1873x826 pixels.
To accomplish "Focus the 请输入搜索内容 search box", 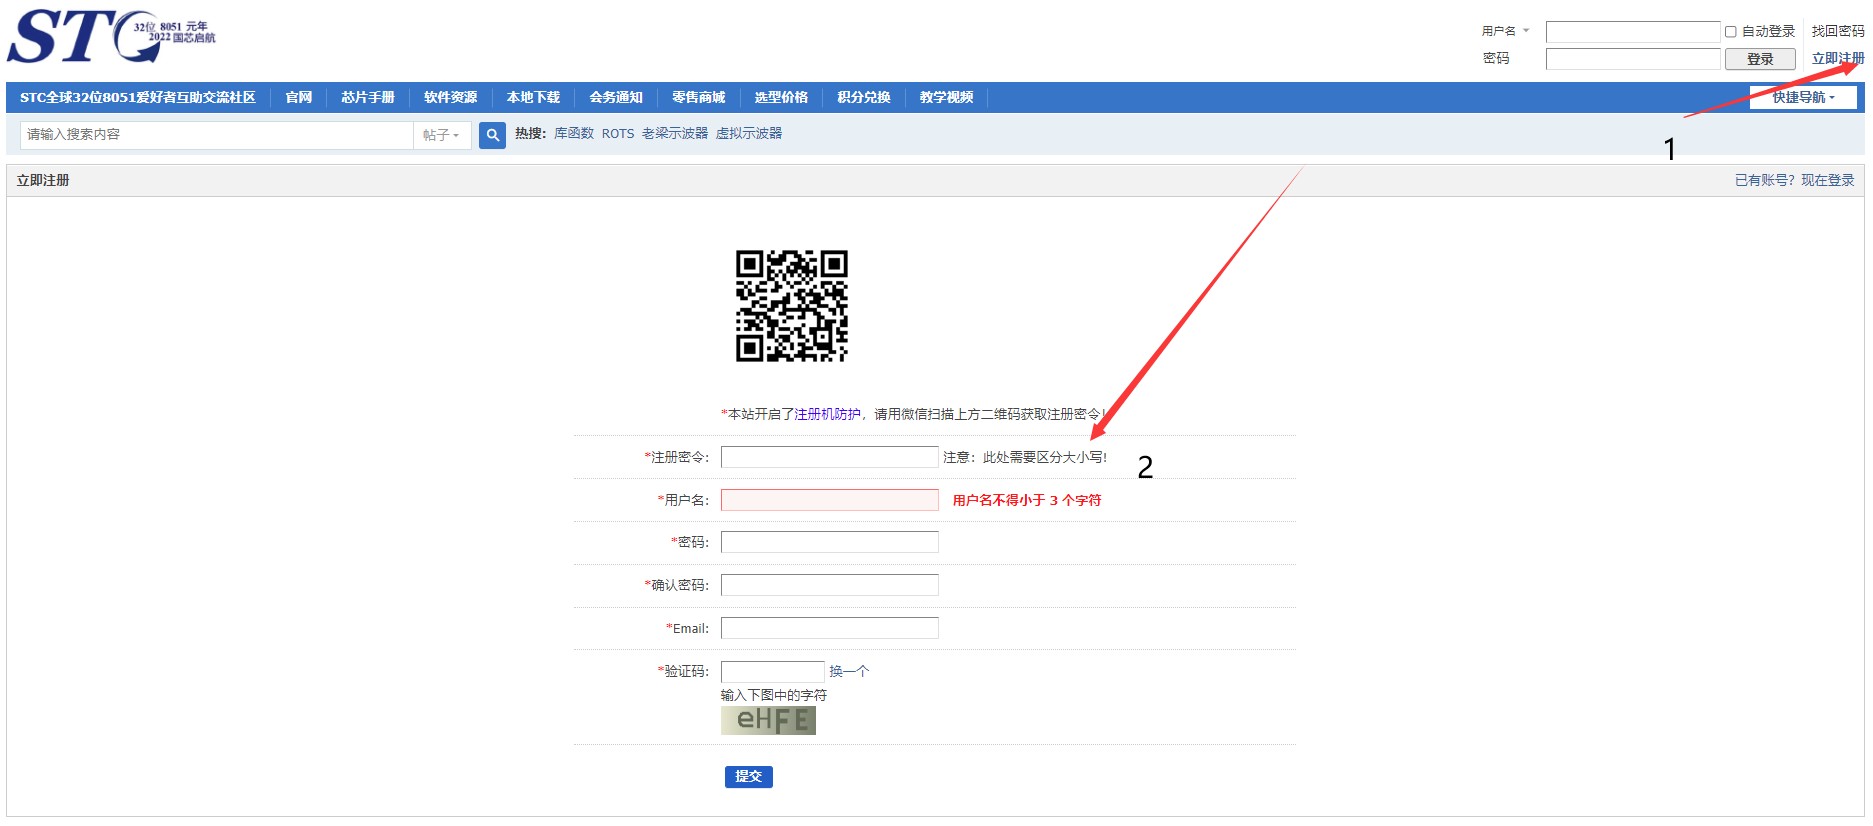I will (x=217, y=135).
